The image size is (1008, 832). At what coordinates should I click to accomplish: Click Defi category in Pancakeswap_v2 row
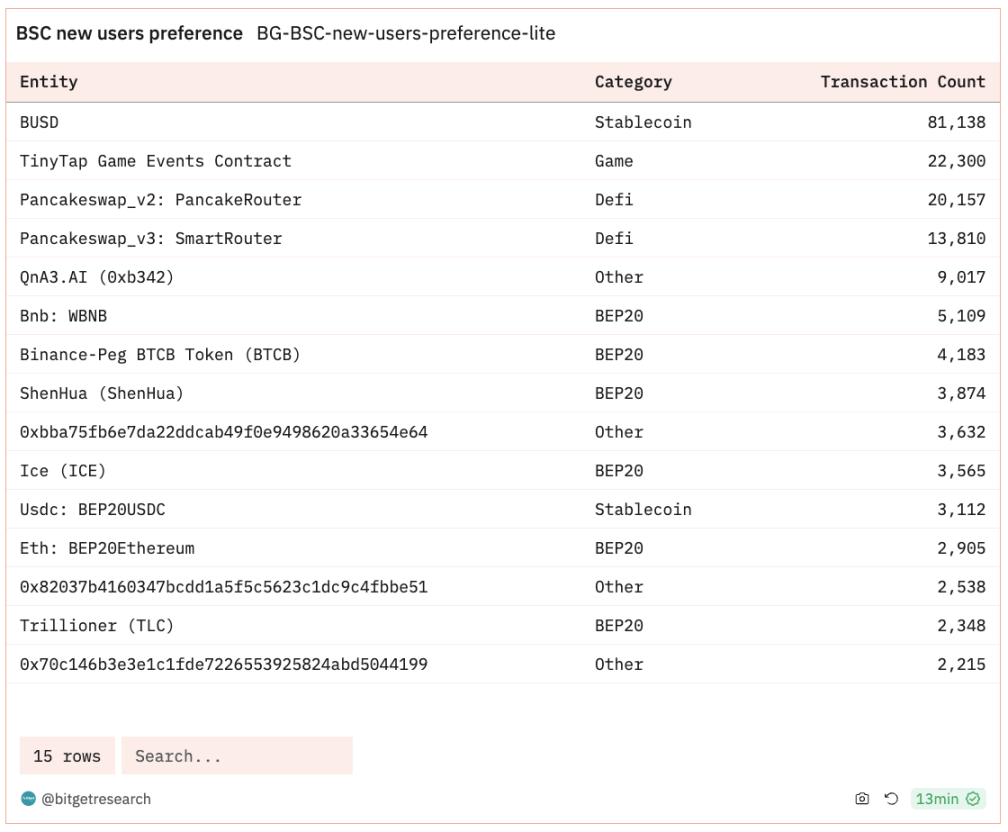pos(614,200)
